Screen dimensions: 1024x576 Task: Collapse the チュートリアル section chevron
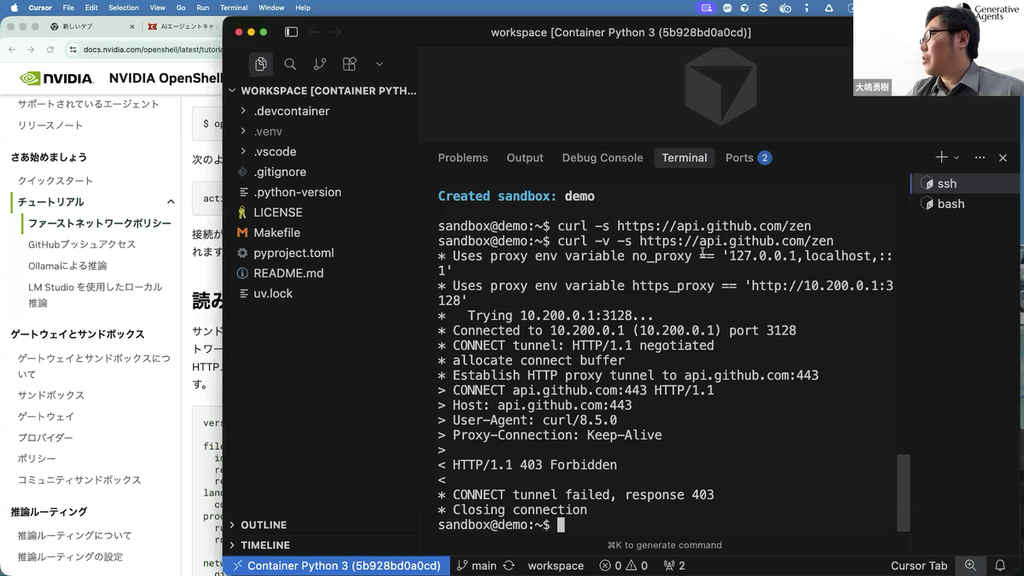(170, 202)
